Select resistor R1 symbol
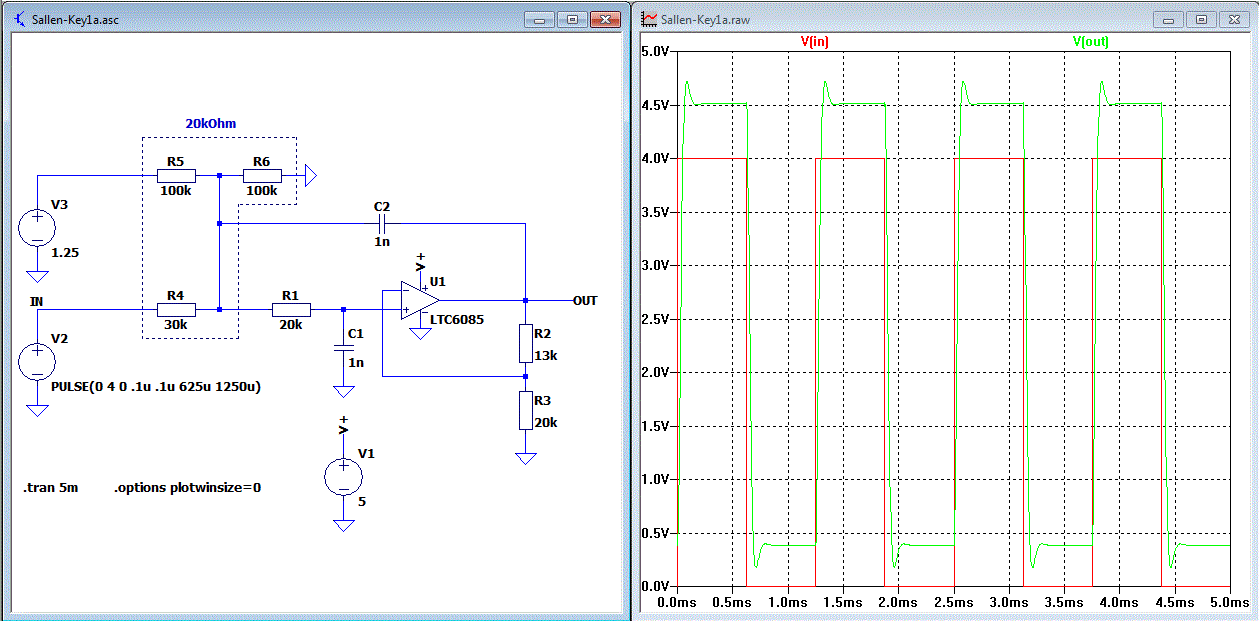This screenshot has height=621, width=1259. [x=291, y=310]
